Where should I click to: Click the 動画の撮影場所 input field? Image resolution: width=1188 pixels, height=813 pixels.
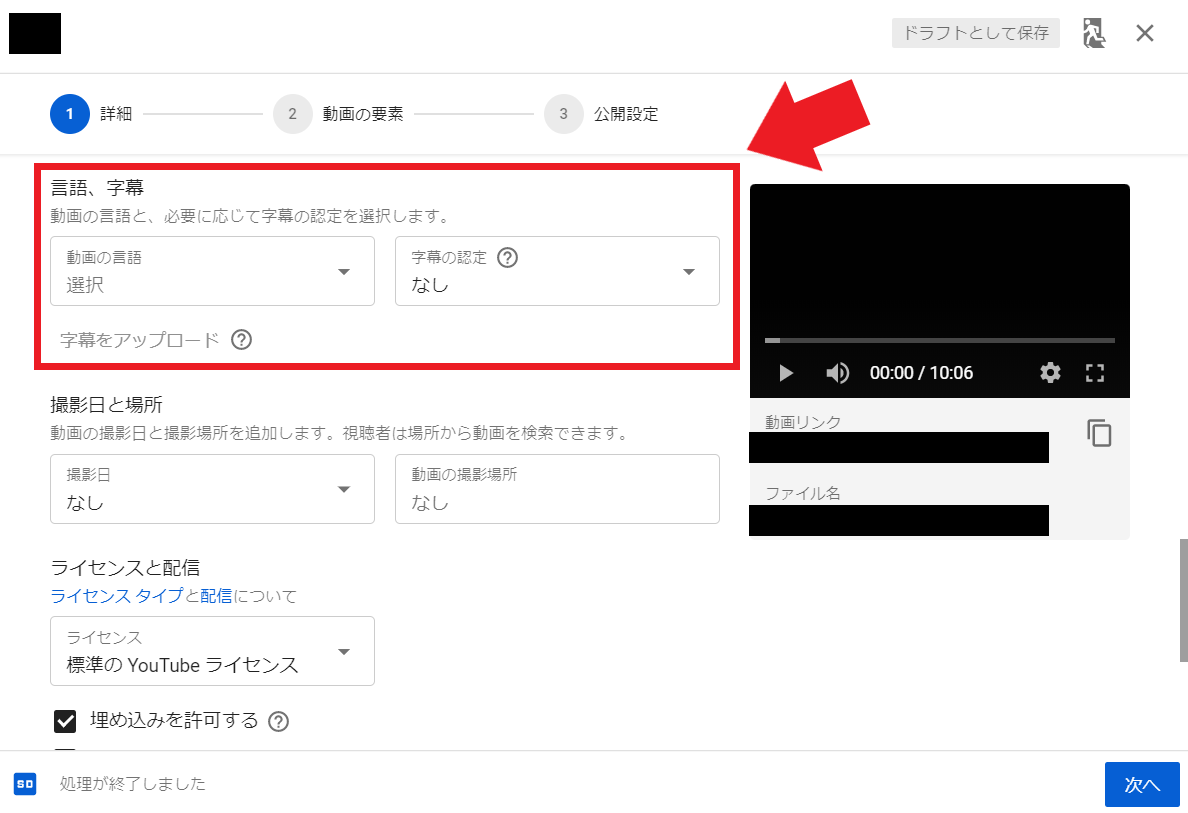tap(557, 489)
